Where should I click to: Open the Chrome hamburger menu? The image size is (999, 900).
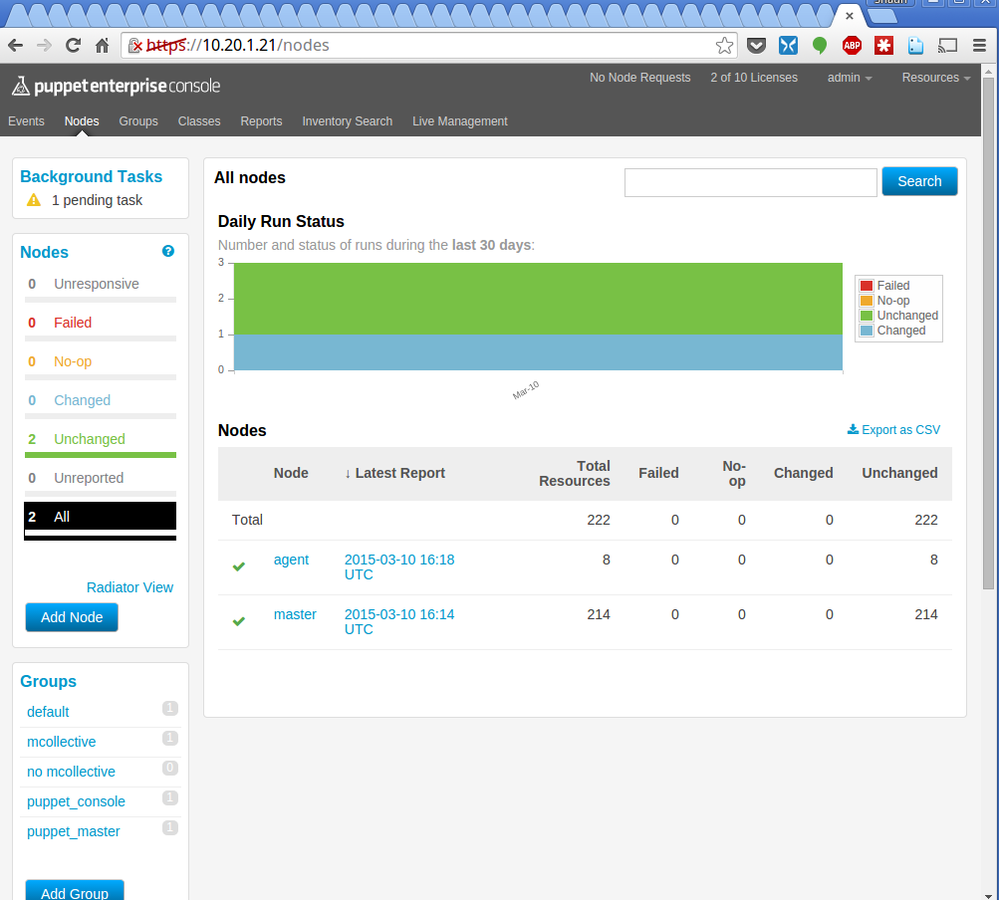pyautogui.click(x=980, y=45)
